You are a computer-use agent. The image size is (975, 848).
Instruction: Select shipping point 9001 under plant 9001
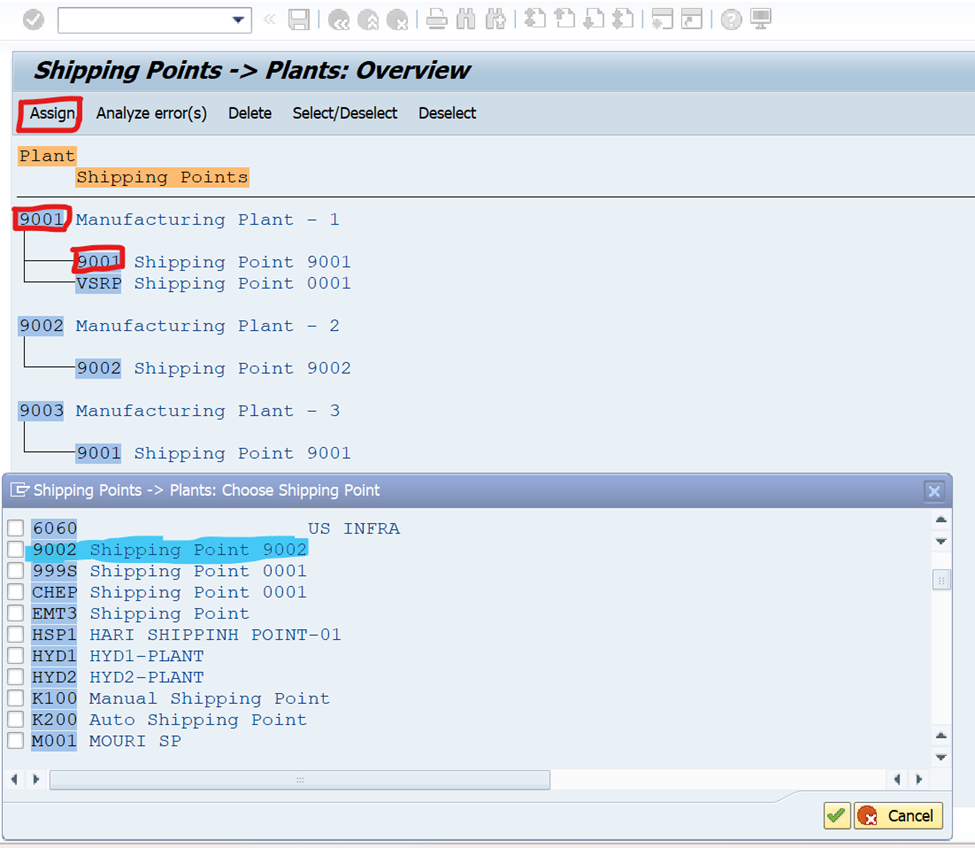98,262
